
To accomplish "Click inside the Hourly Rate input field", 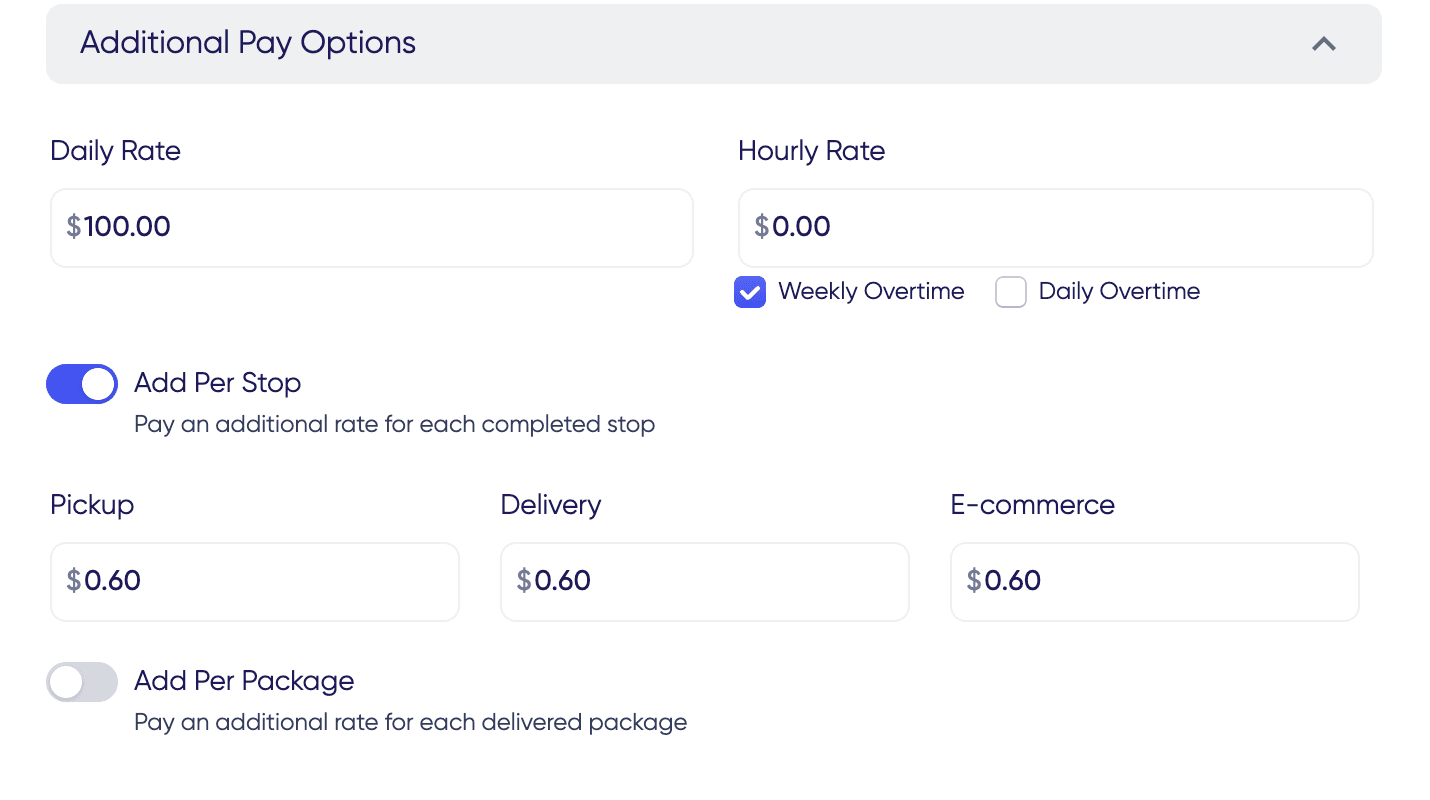I will click(x=1055, y=227).
